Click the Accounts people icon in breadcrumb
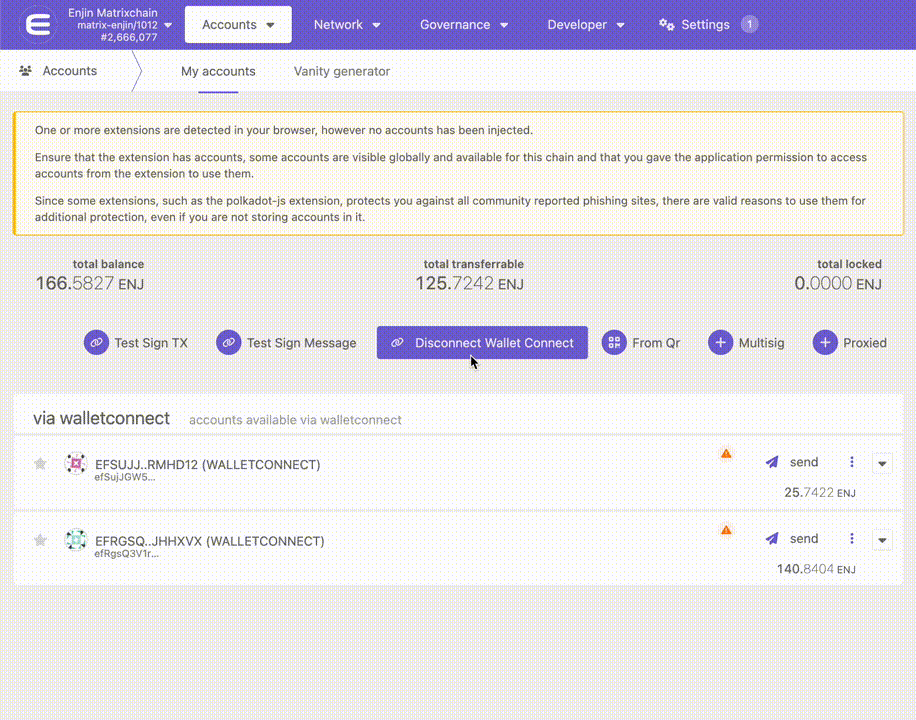This screenshot has height=720, width=916. click(25, 71)
